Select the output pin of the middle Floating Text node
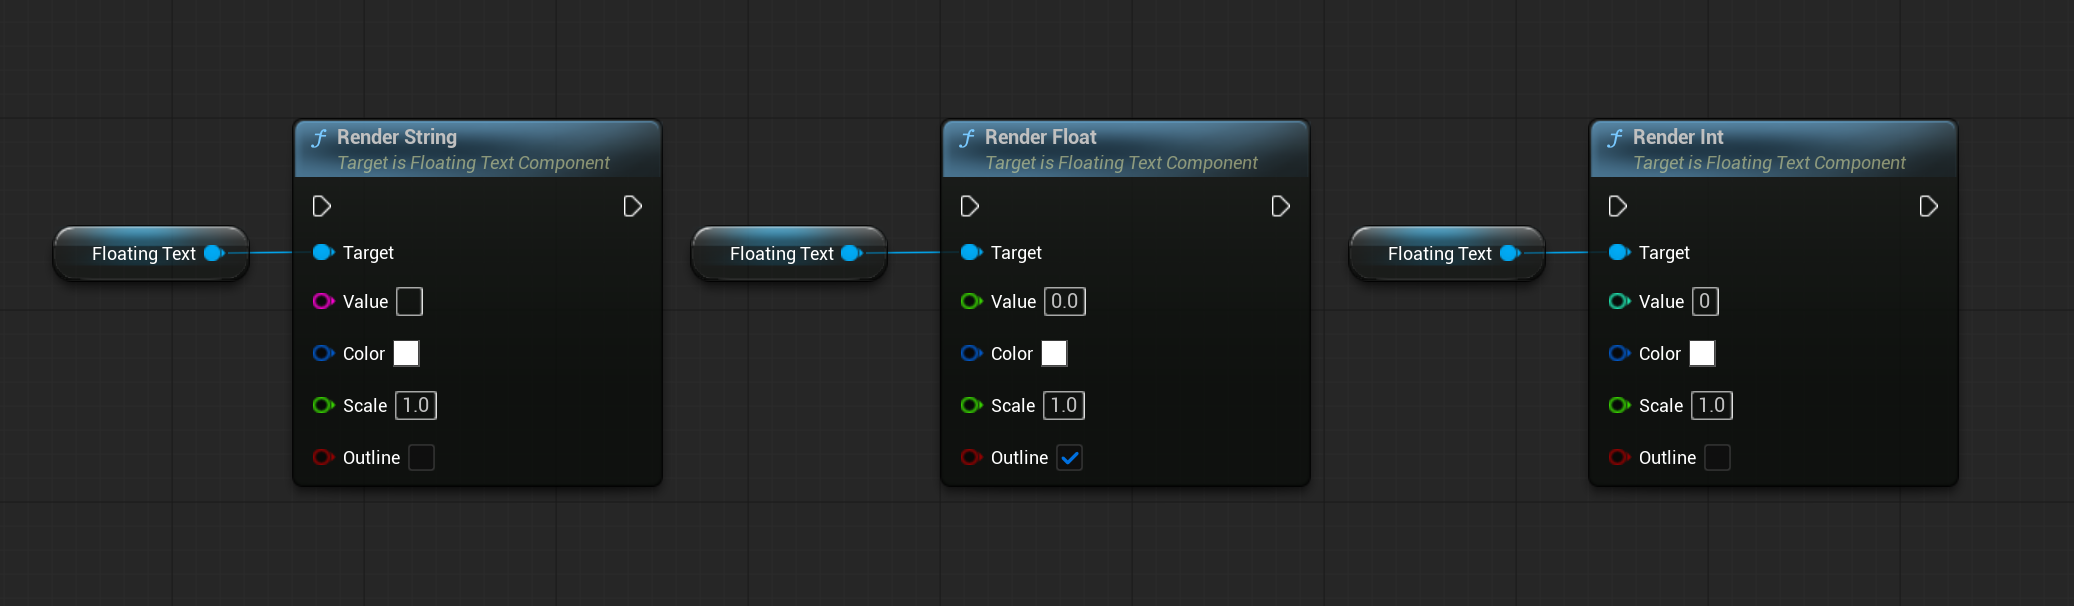Image resolution: width=2074 pixels, height=606 pixels. pos(851,253)
